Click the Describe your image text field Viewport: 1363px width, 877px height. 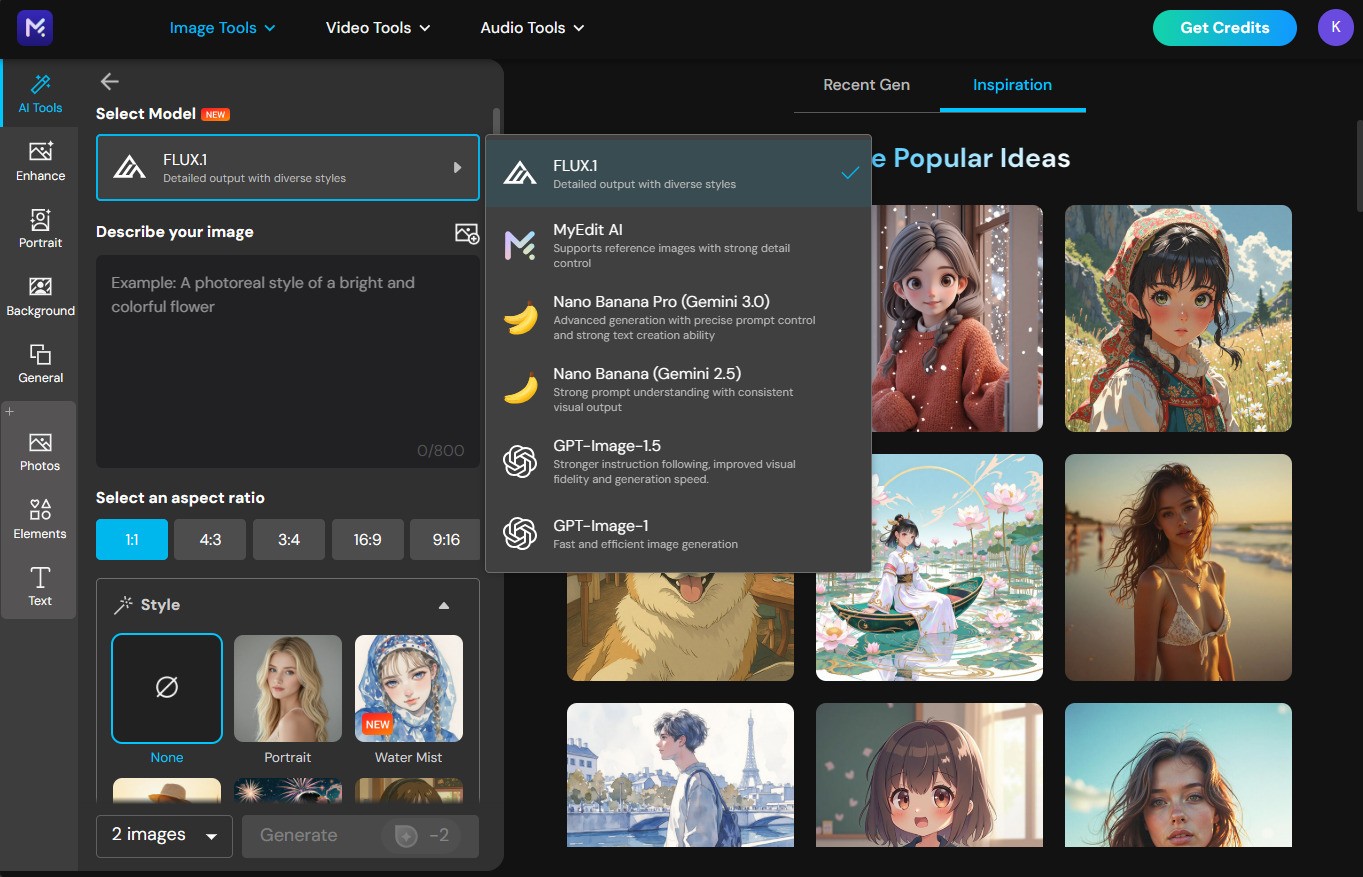(287, 360)
